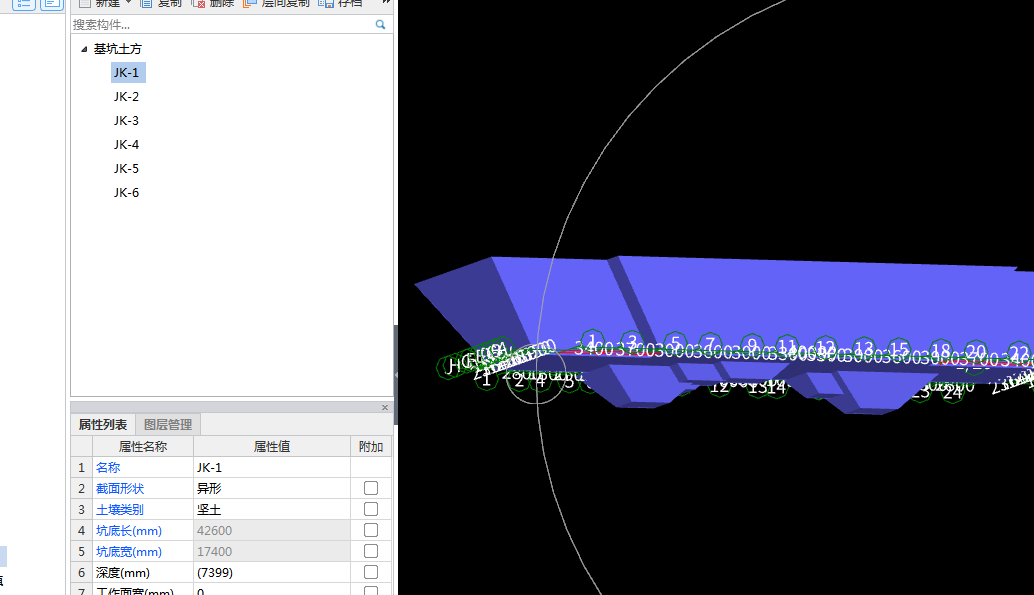Click the 新建 (new component) toolbar button

100,3
